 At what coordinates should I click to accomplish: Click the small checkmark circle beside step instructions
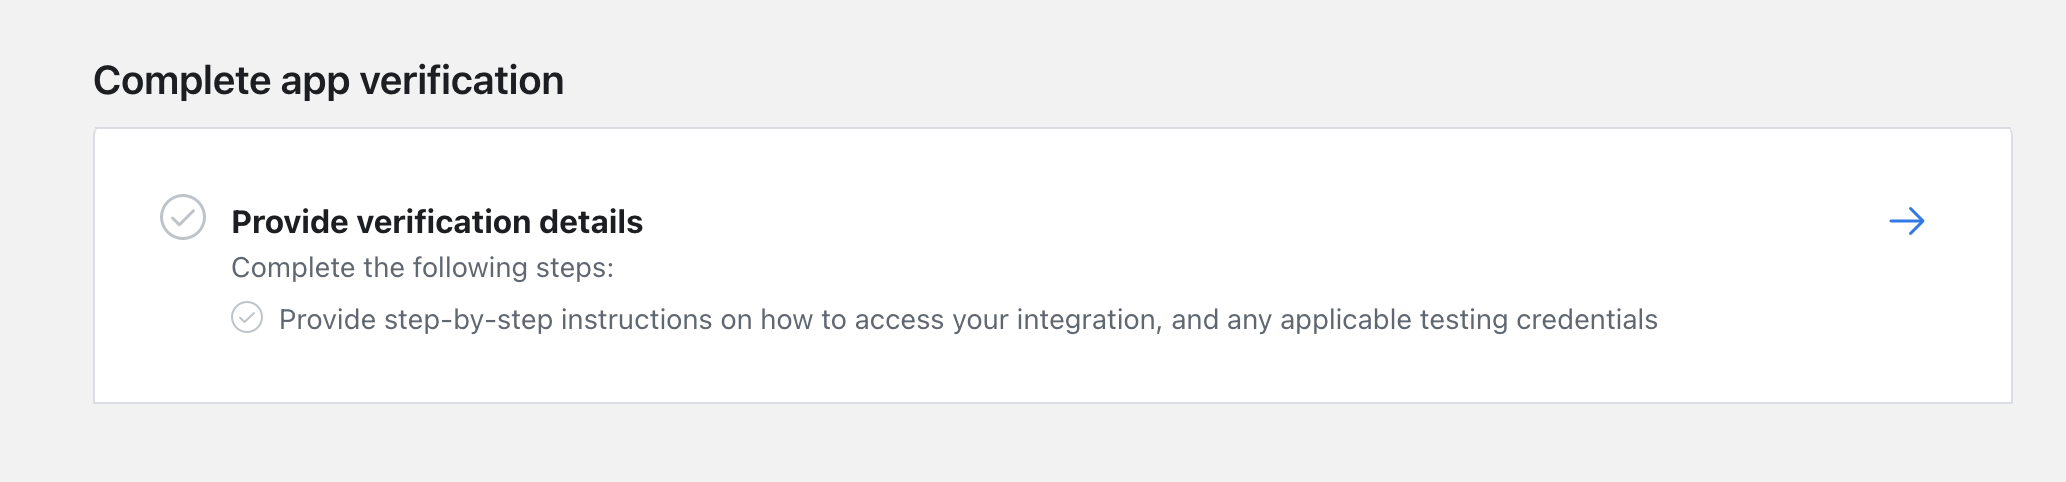pyautogui.click(x=247, y=317)
